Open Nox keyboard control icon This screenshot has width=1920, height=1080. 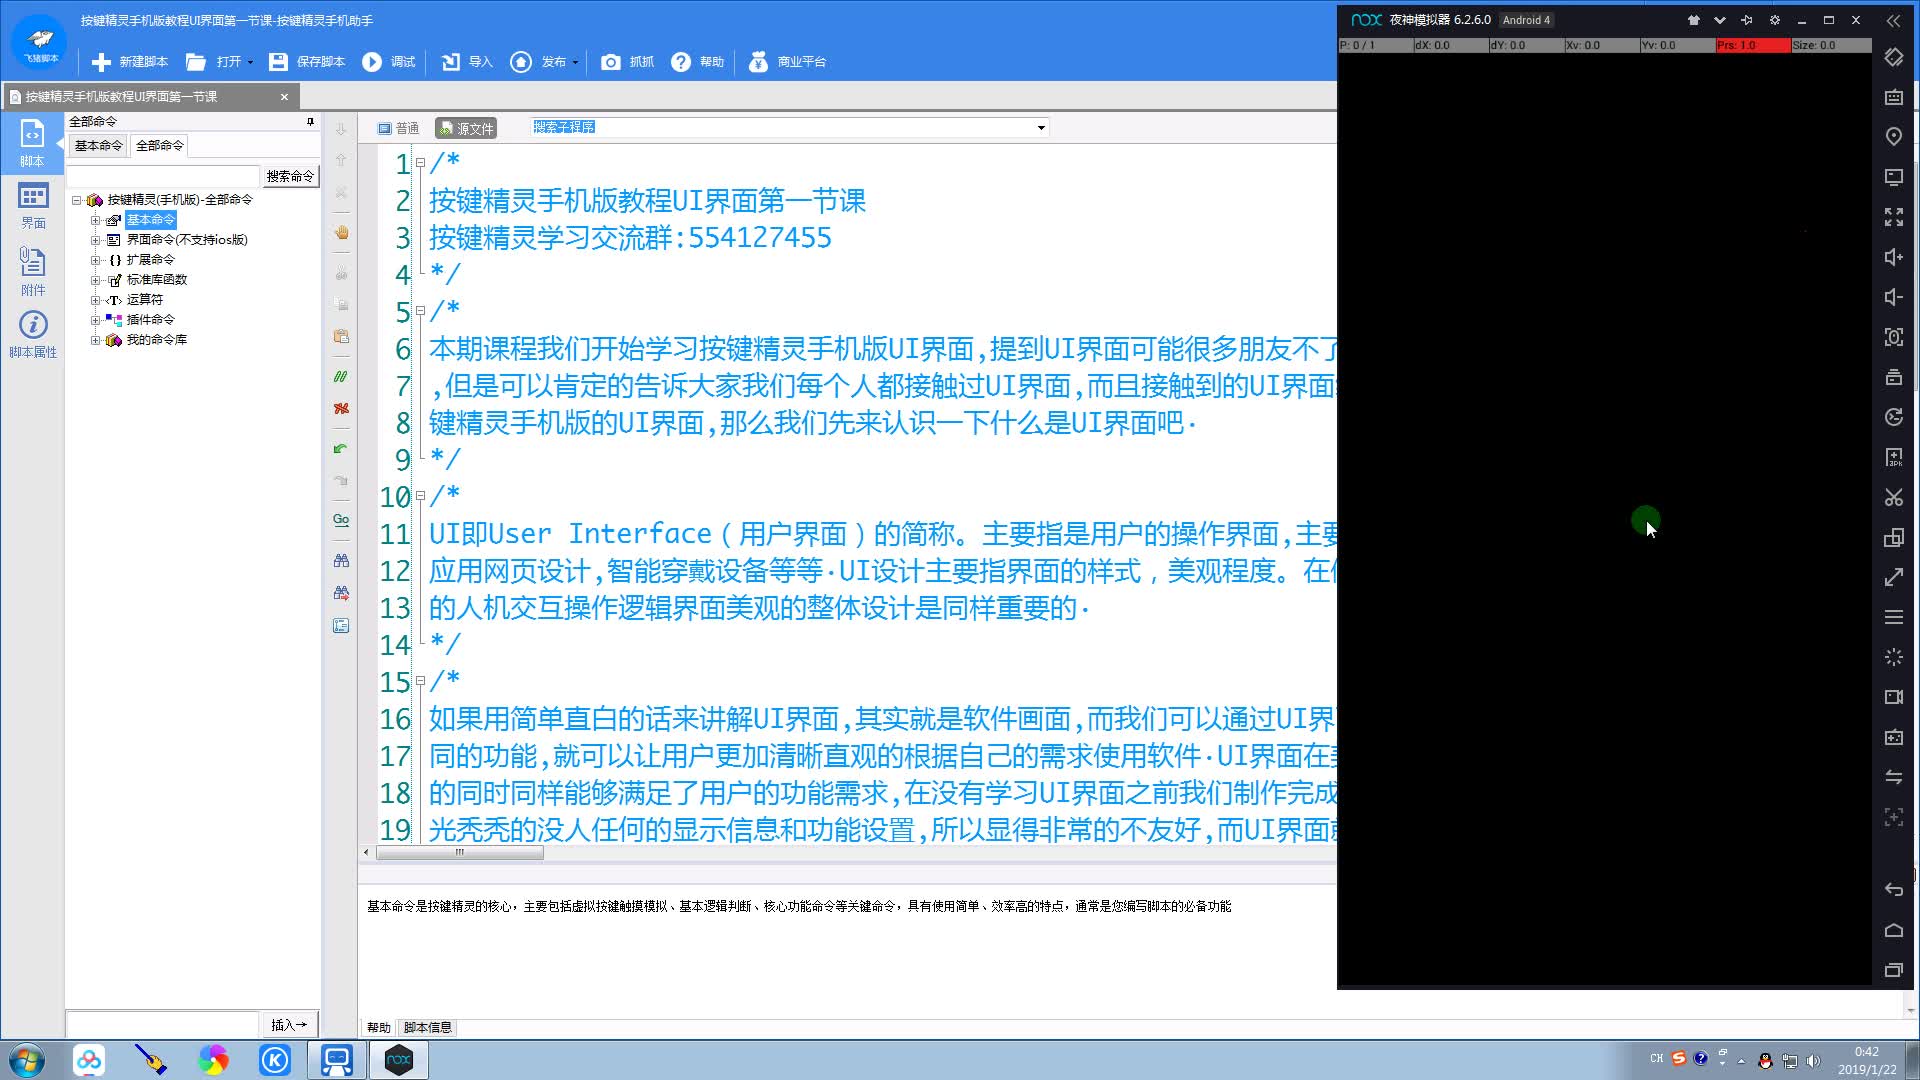point(1894,97)
